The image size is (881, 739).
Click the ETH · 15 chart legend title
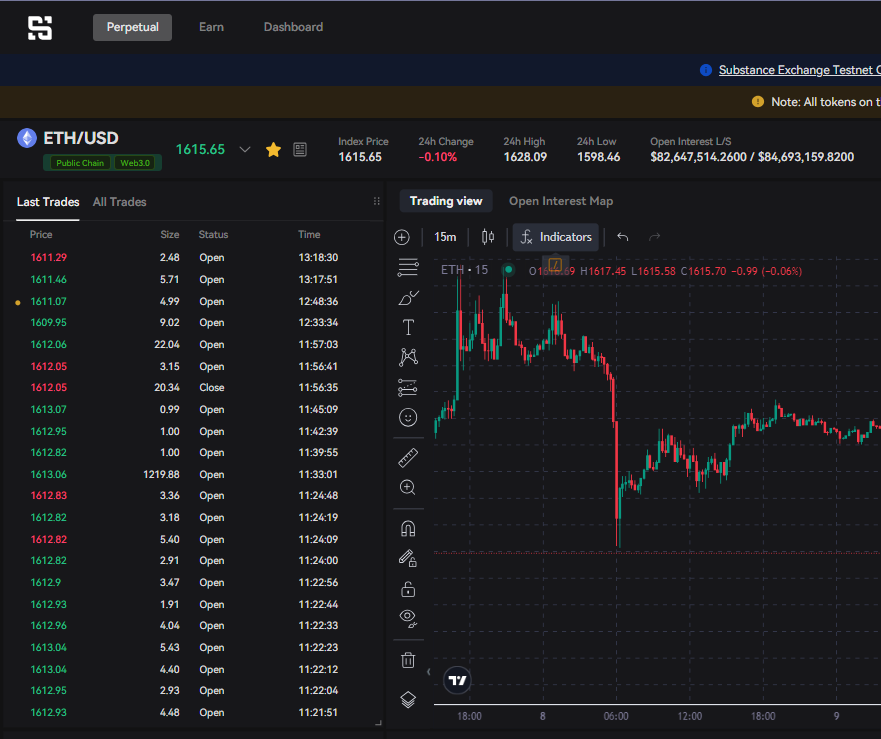(x=464, y=270)
